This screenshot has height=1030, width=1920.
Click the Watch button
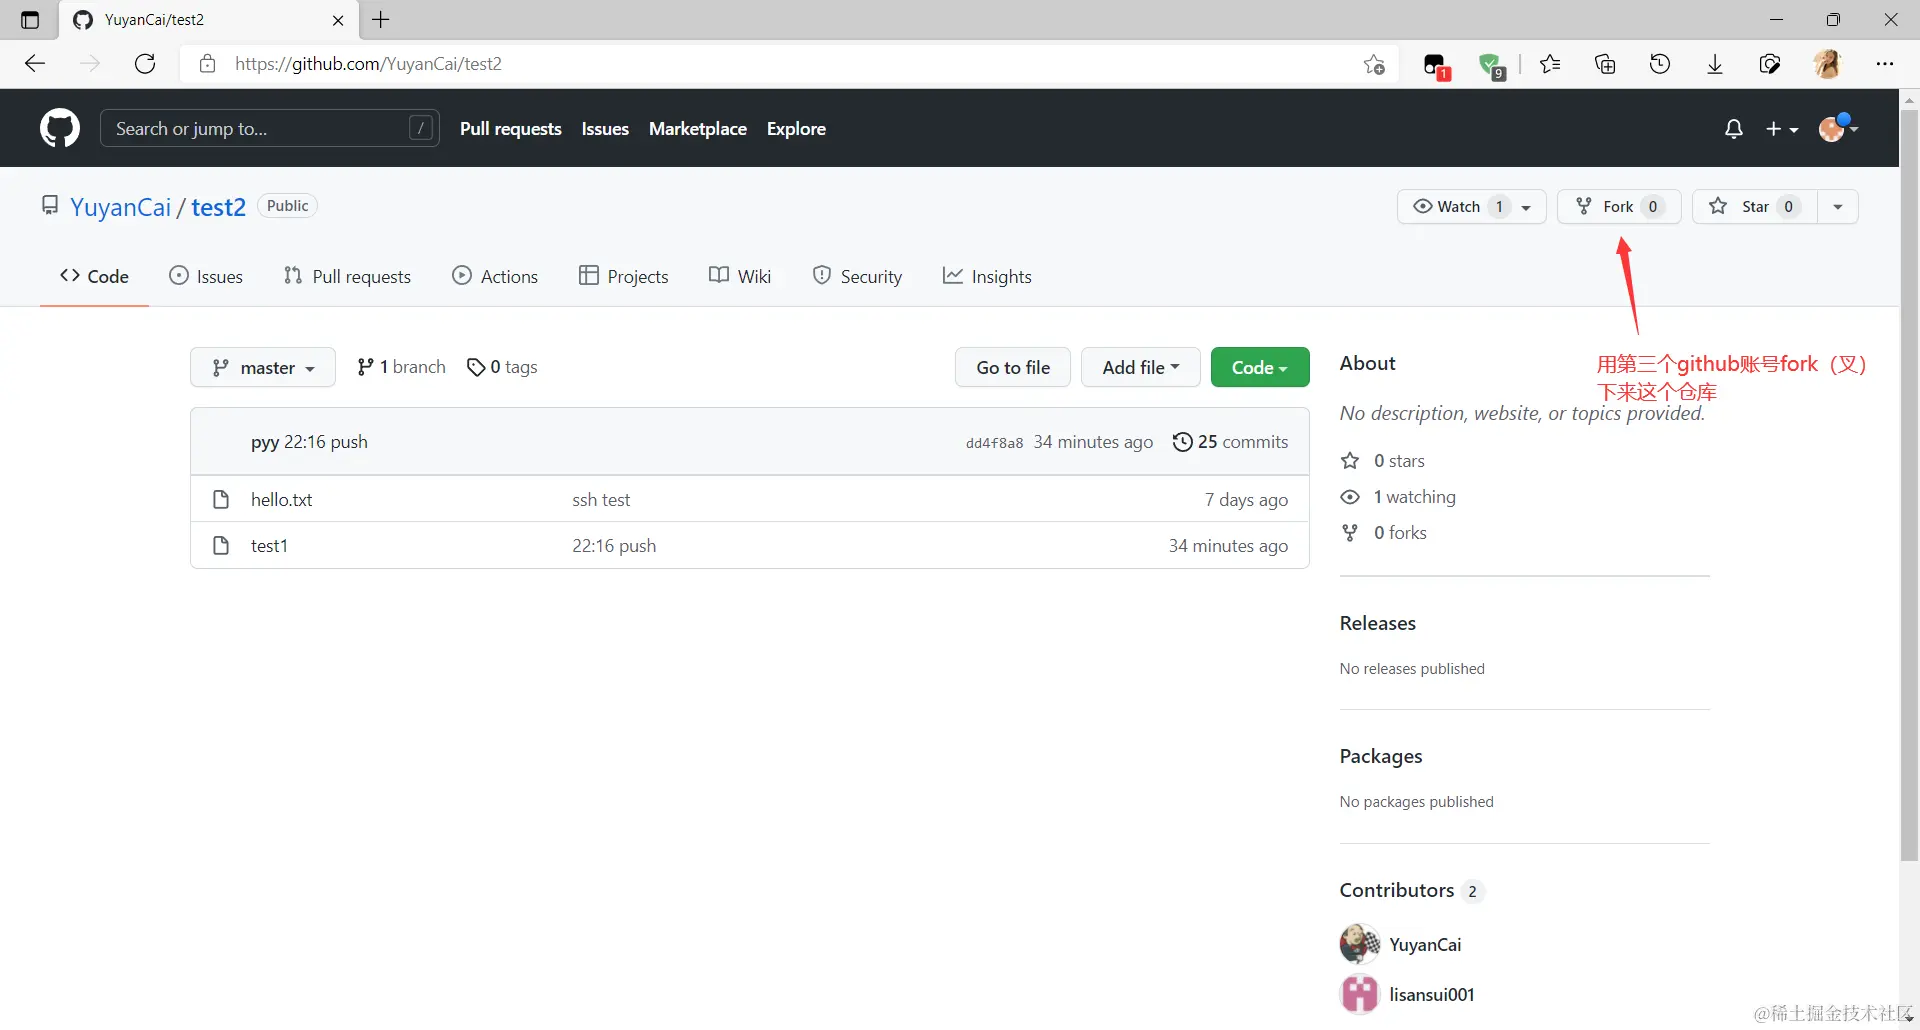point(1471,206)
